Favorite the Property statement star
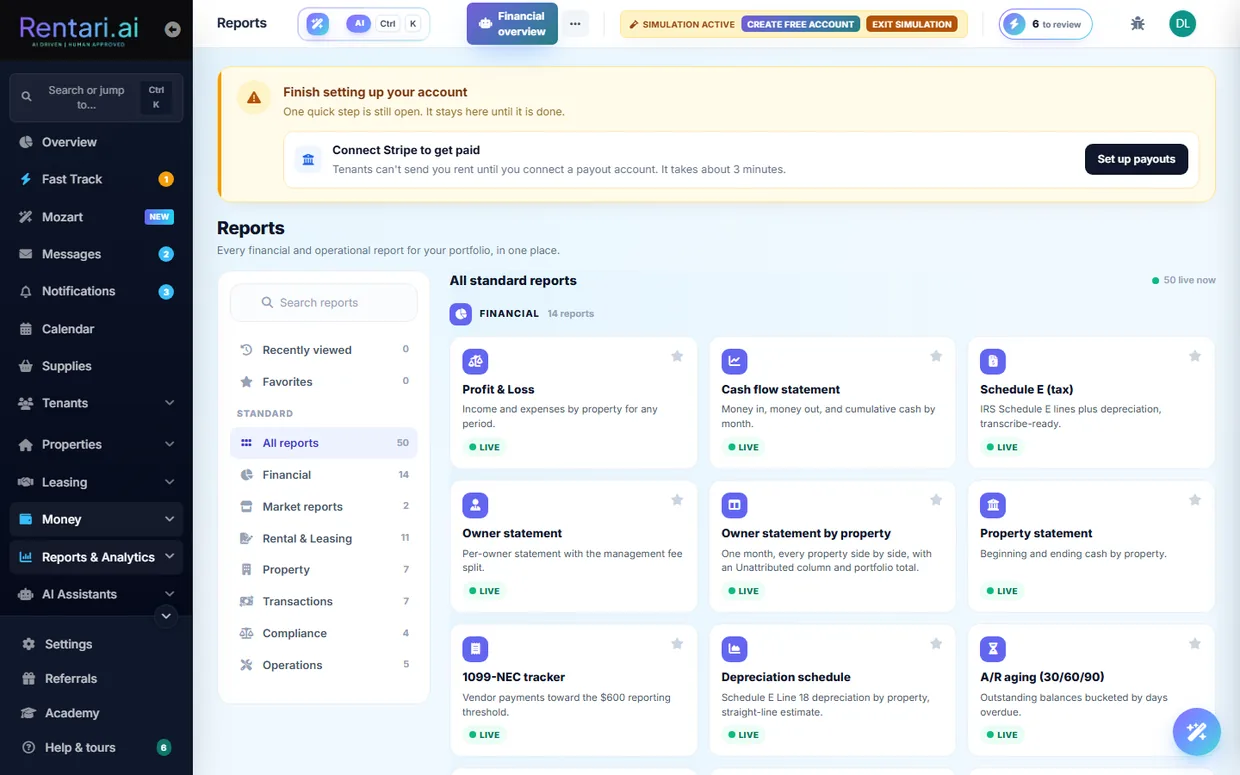This screenshot has height=775, width=1240. [1195, 500]
